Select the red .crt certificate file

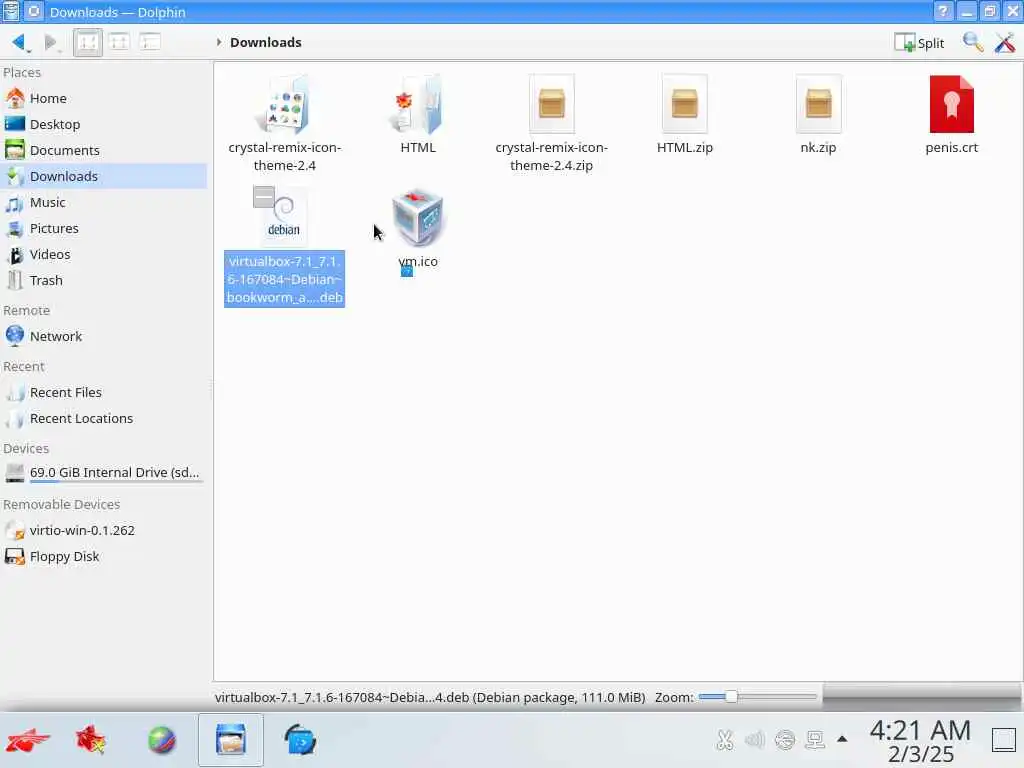(x=952, y=104)
